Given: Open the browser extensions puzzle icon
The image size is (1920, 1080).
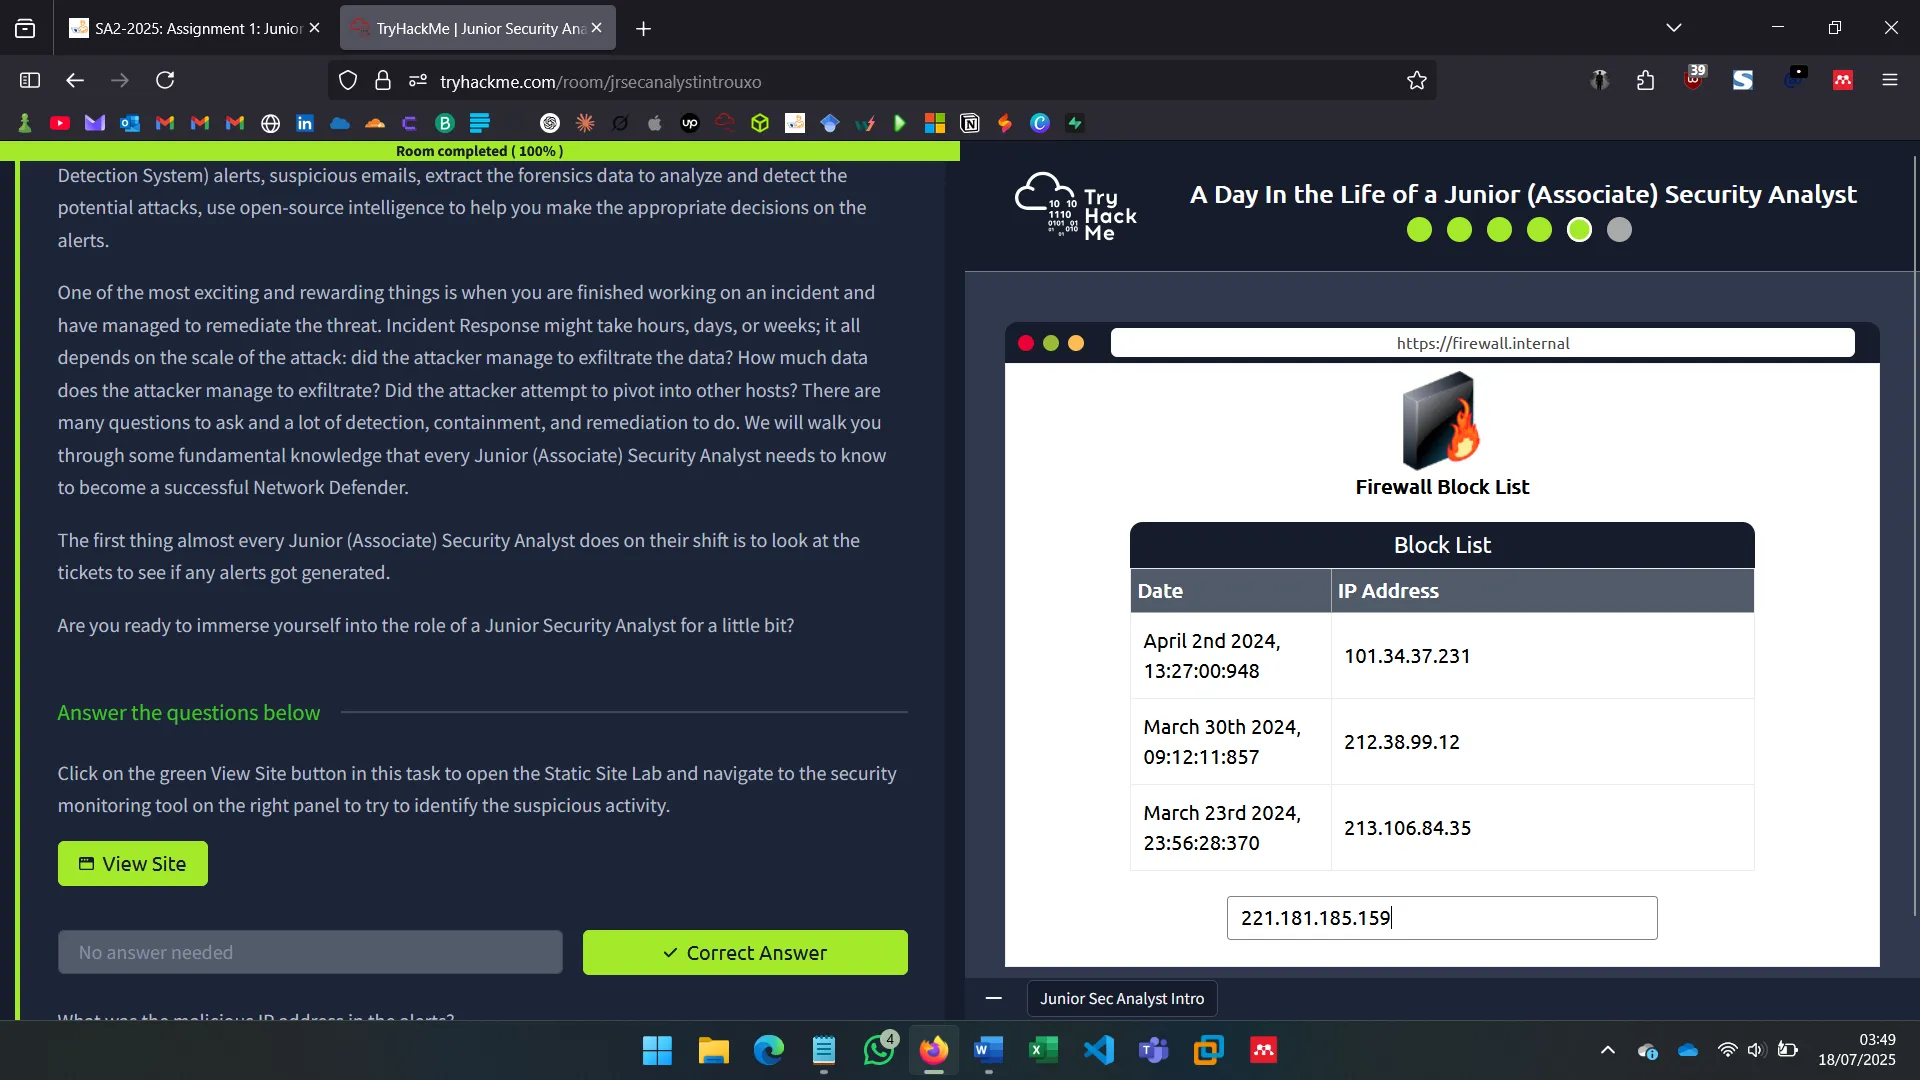Looking at the screenshot, I should [1646, 79].
